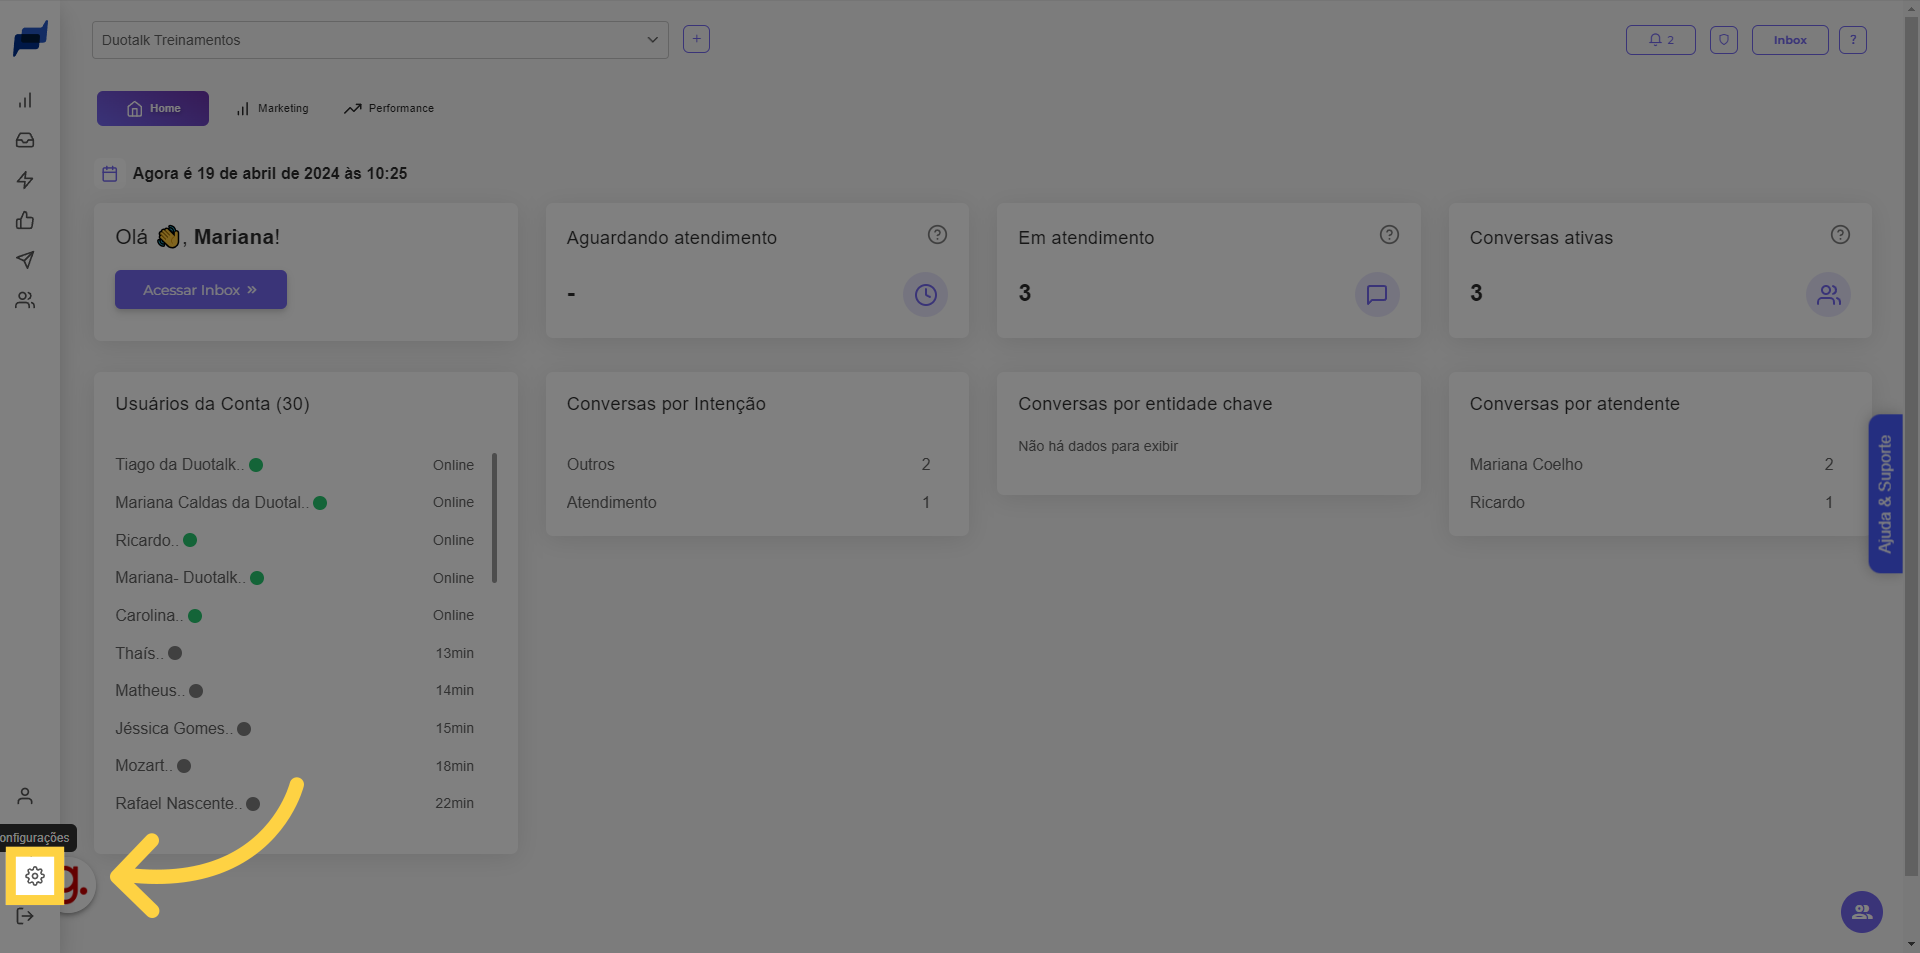Open the user profile sidebar icon

[x=25, y=796]
